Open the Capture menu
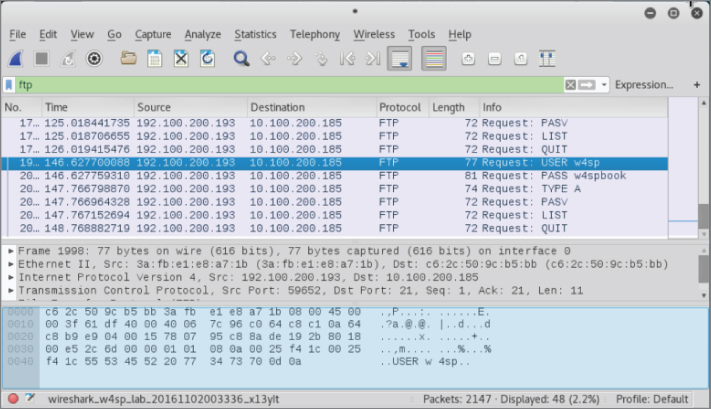The width and height of the screenshot is (711, 409). pos(153,34)
